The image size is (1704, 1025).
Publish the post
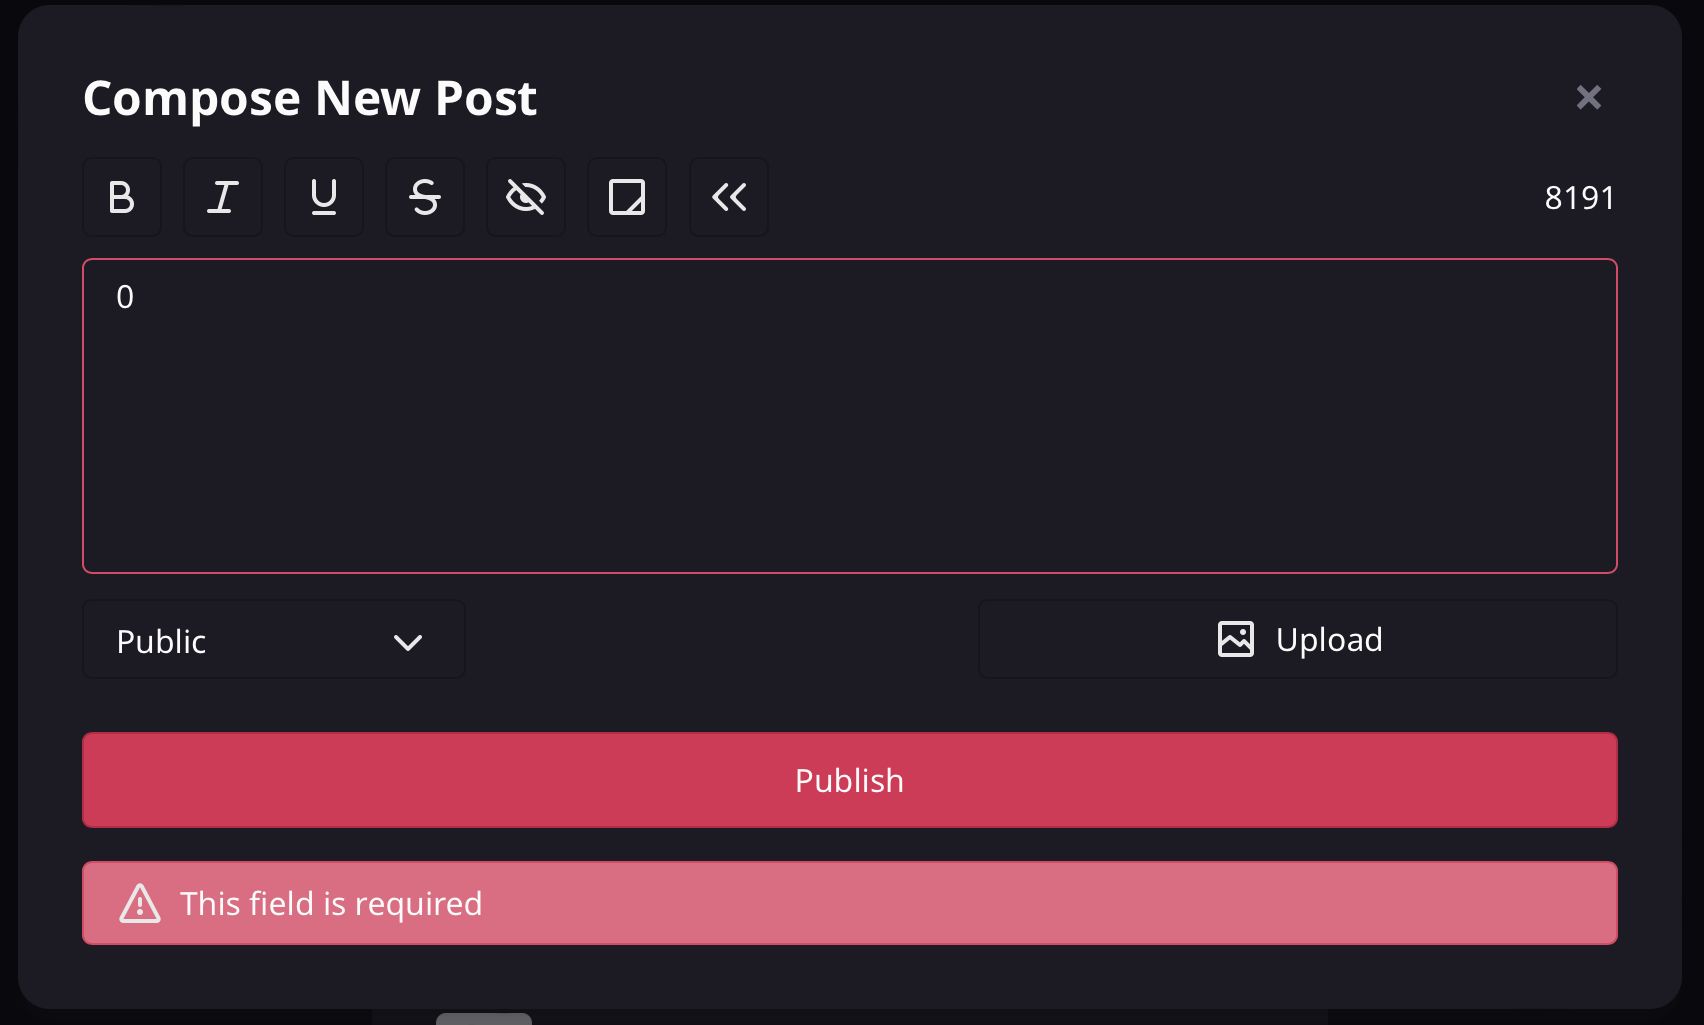850,780
